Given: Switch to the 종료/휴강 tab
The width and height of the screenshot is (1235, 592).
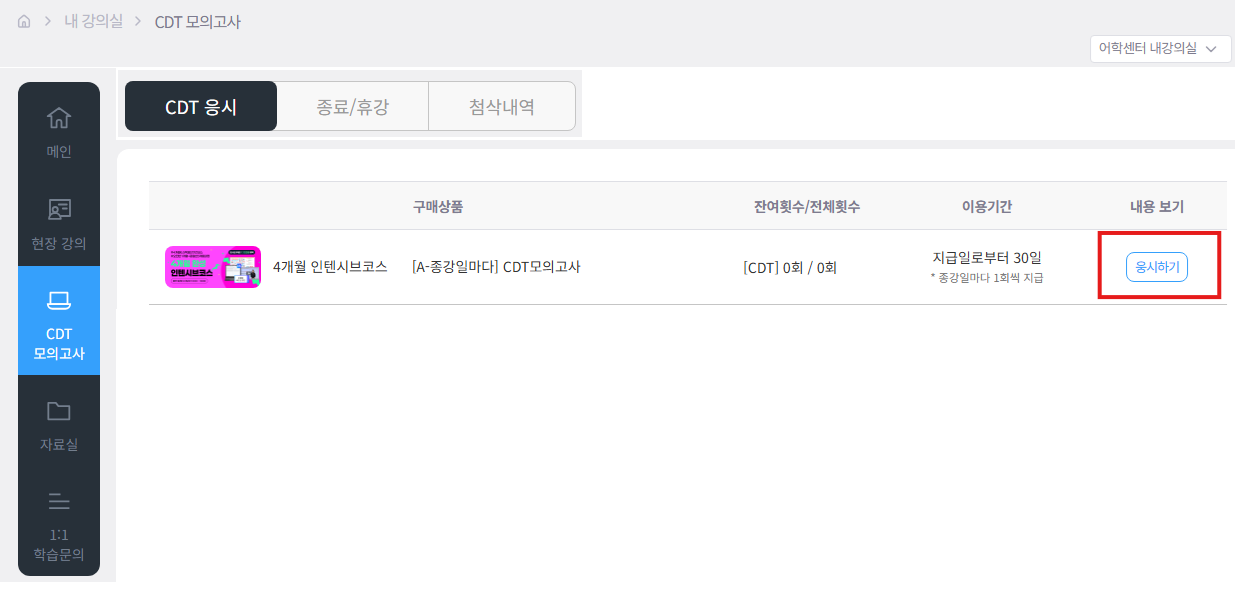Looking at the screenshot, I should click(352, 107).
